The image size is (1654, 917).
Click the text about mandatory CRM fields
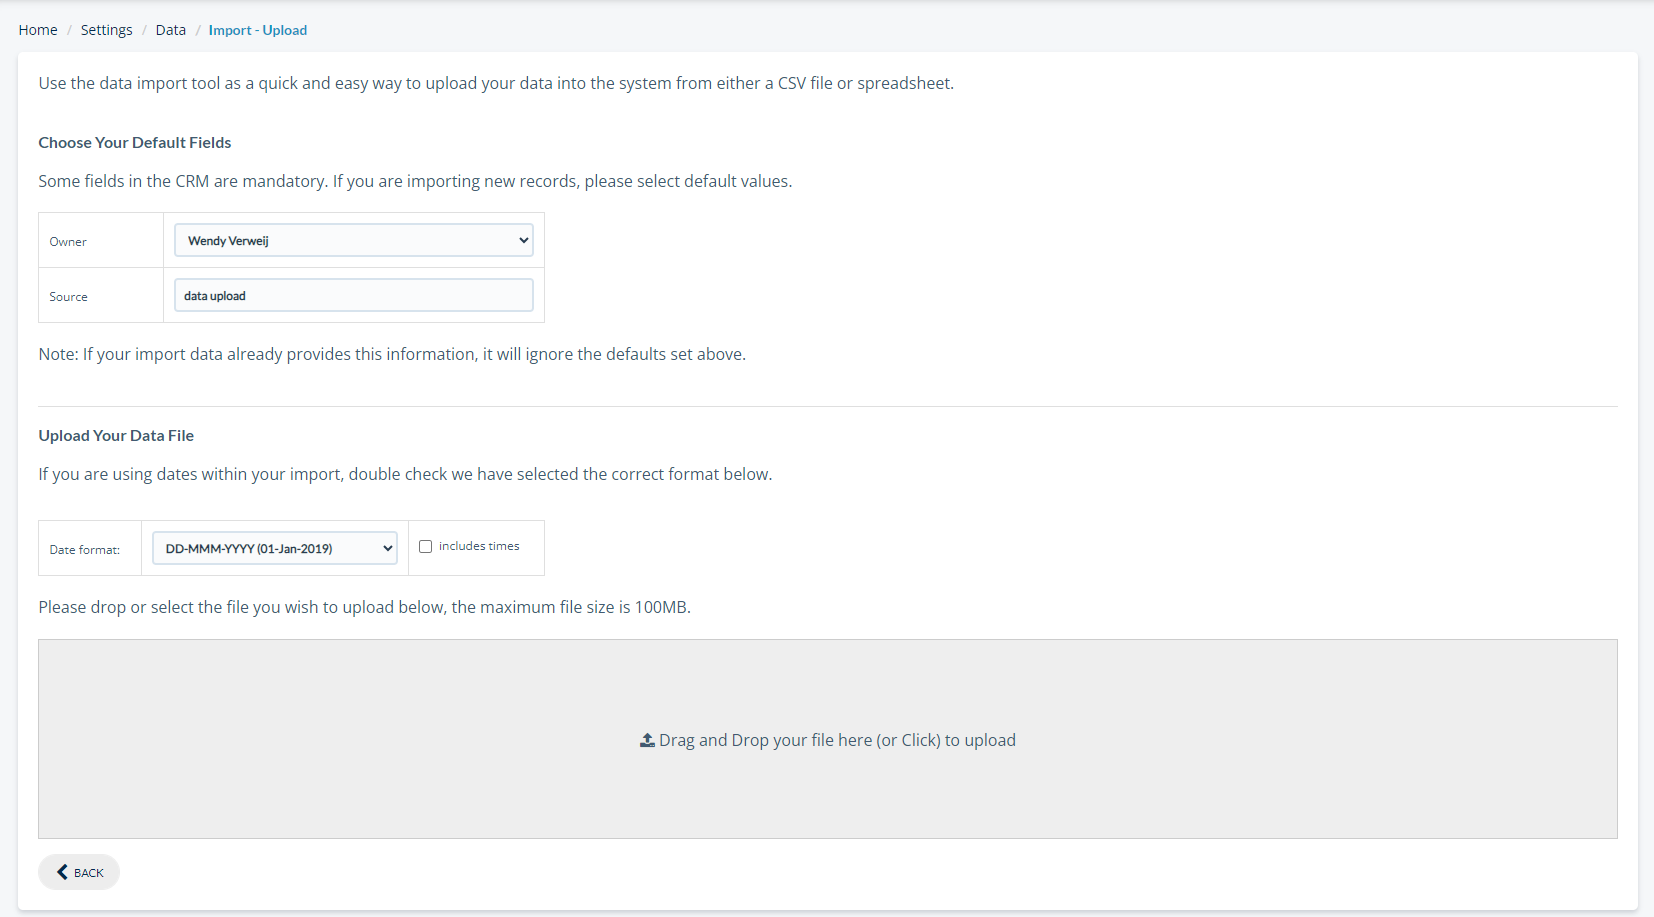point(415,181)
